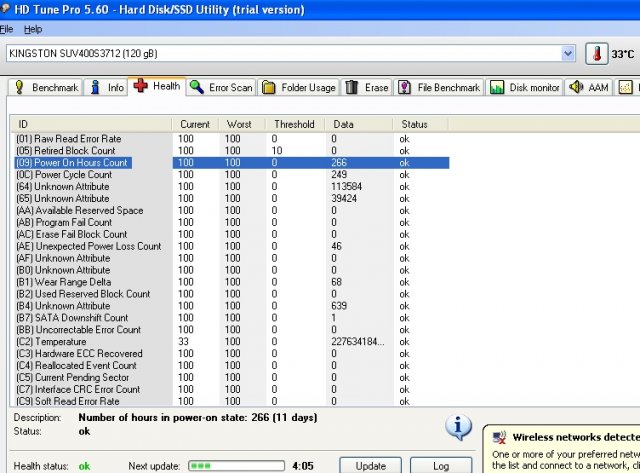Click the Folder Usage folder icon
The image size is (640, 473).
270,88
